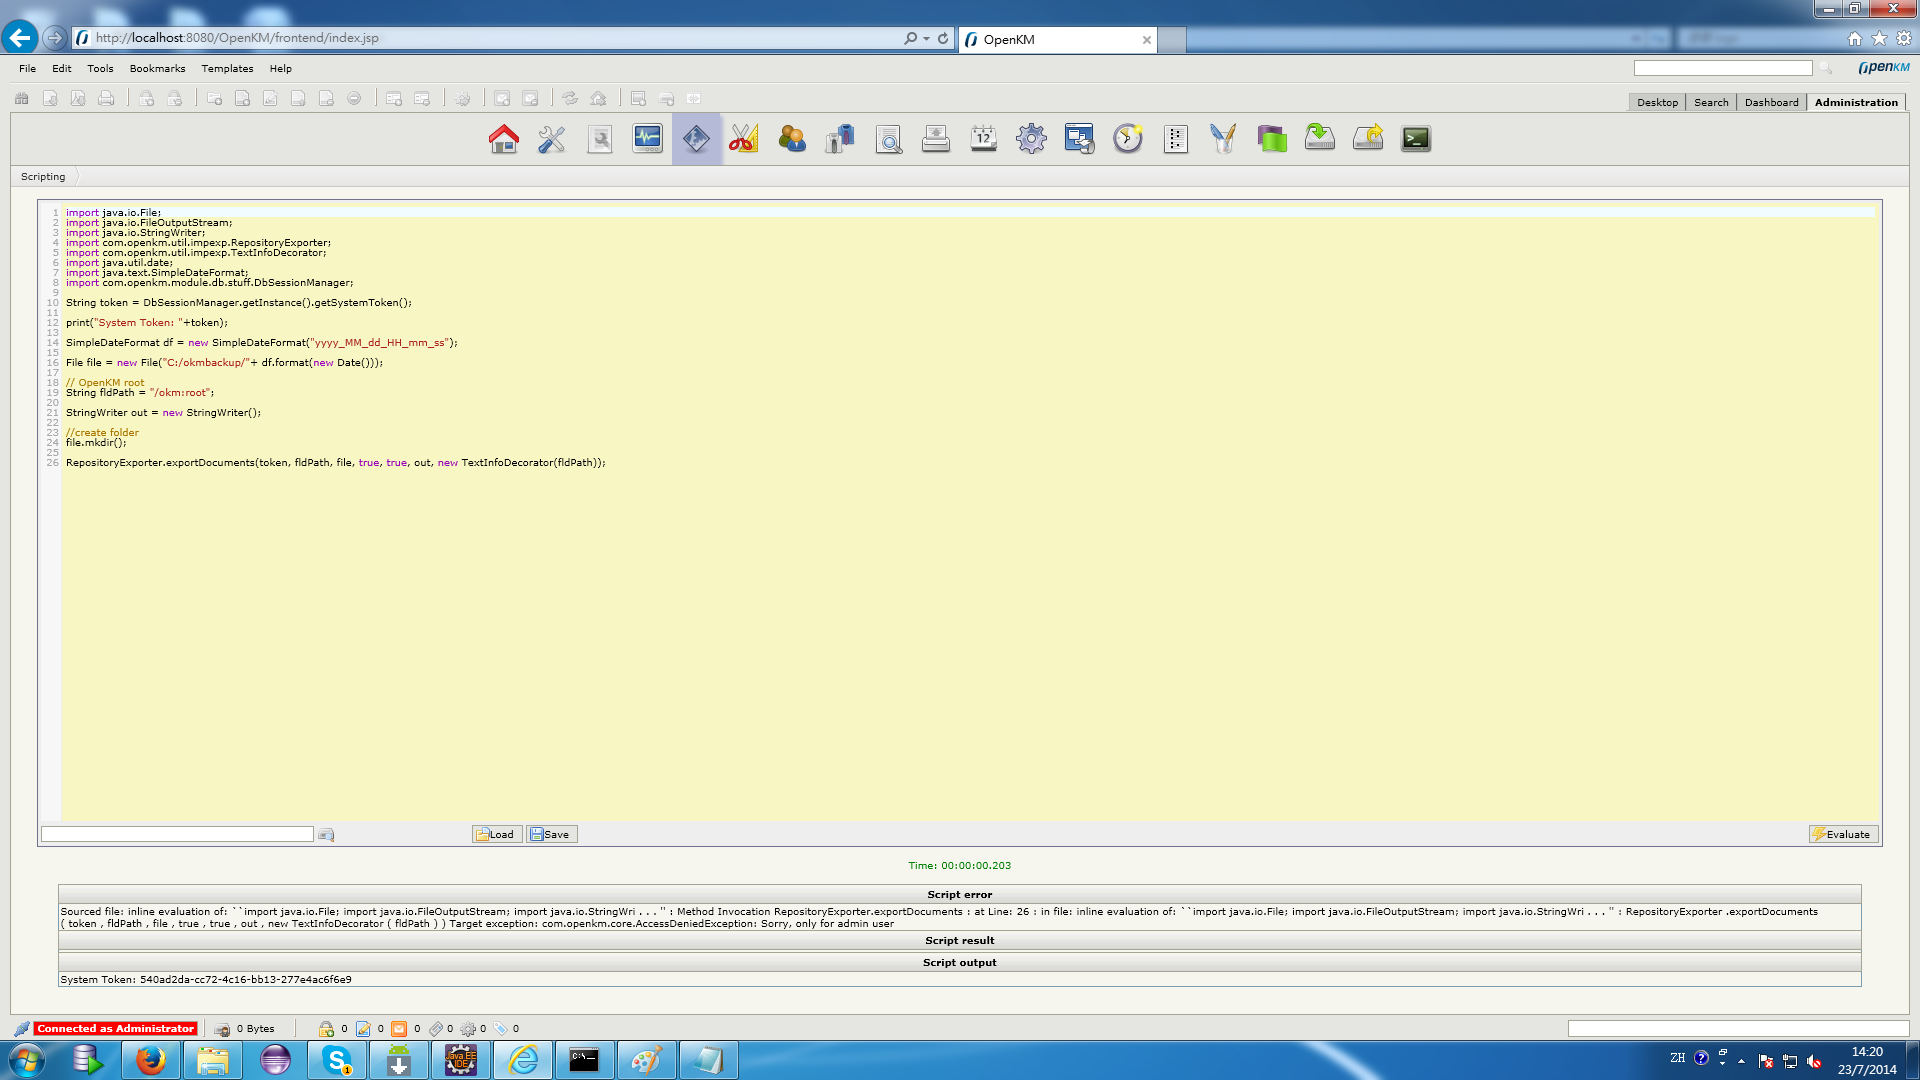Click the Save script button

click(x=551, y=835)
